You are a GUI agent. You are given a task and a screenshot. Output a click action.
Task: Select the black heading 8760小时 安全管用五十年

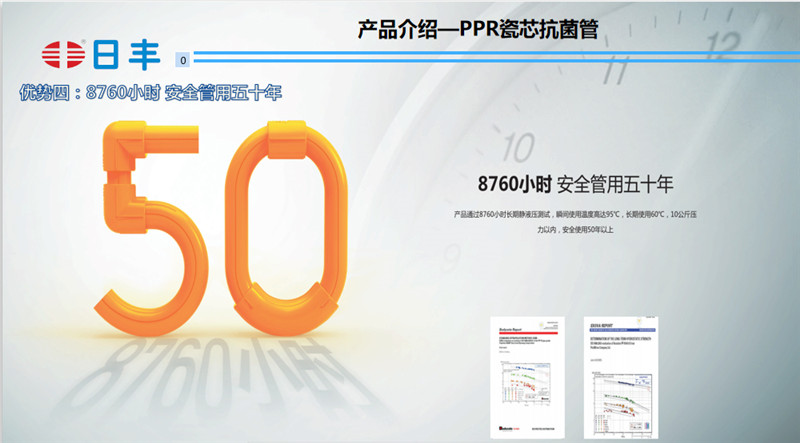pyautogui.click(x=577, y=185)
